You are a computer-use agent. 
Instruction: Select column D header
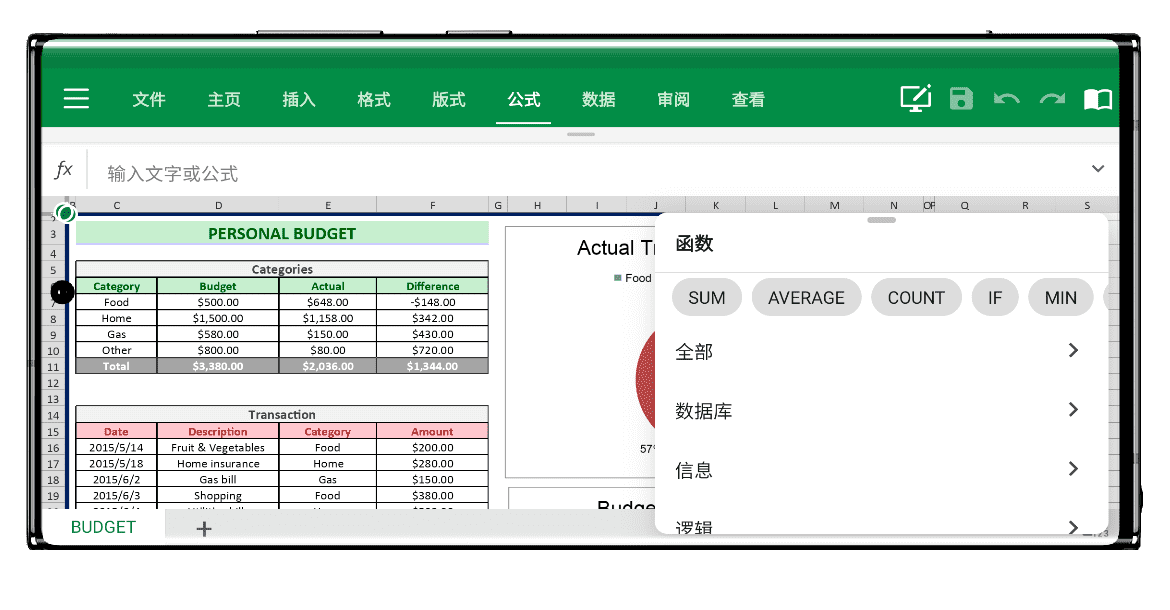point(219,205)
